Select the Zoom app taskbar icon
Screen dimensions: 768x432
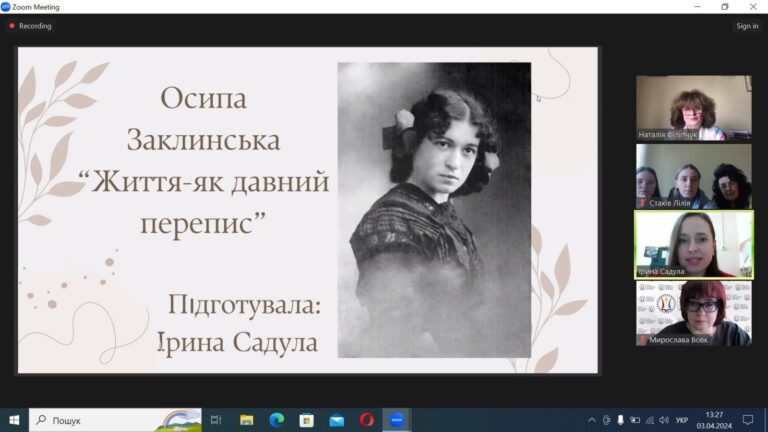coord(396,420)
